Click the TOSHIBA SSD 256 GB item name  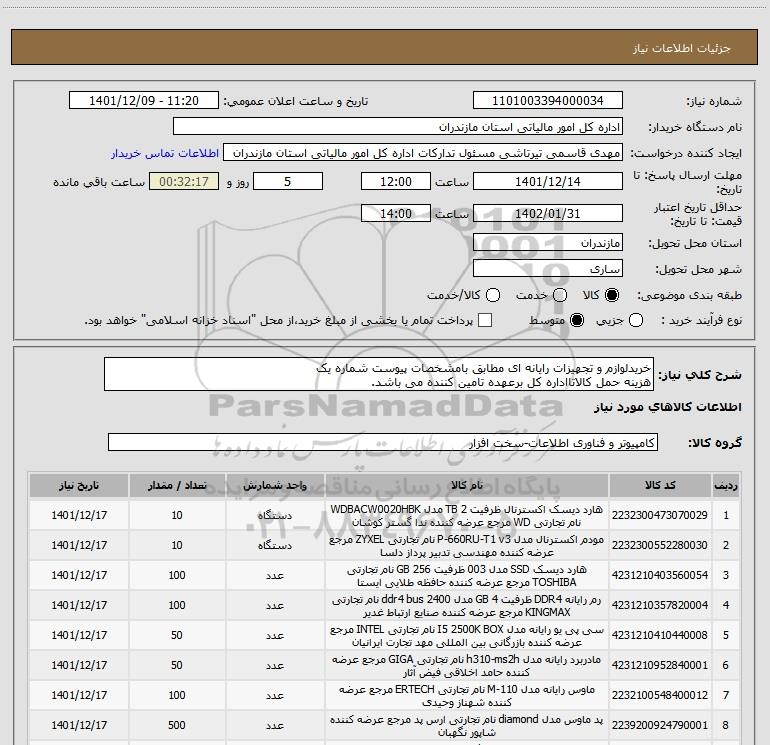point(467,575)
